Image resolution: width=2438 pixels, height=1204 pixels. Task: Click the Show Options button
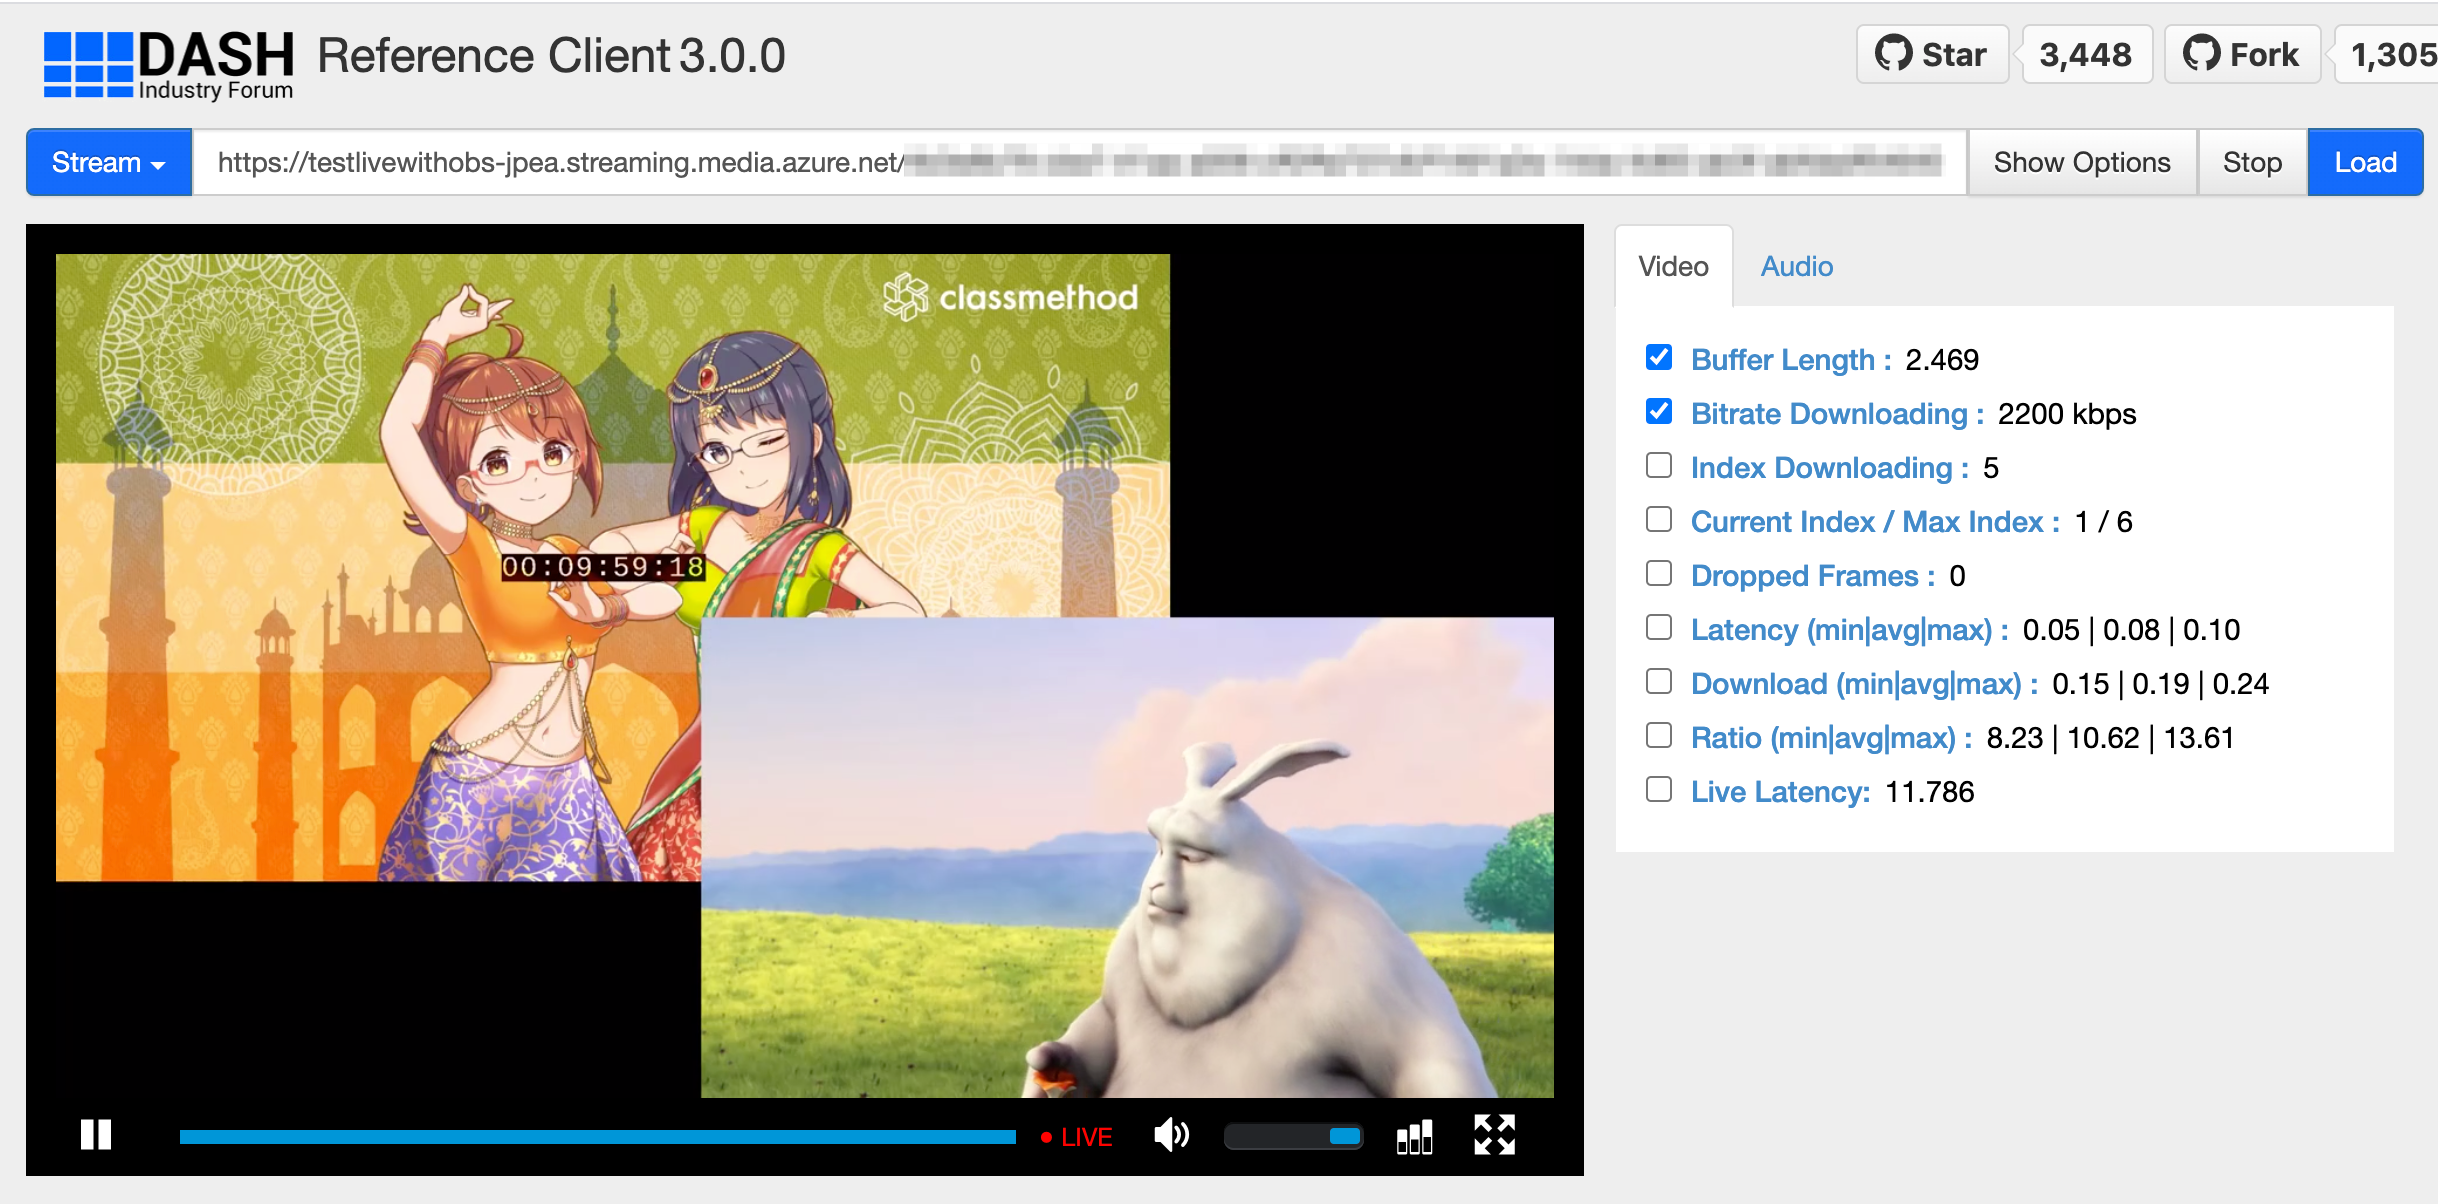2082,162
